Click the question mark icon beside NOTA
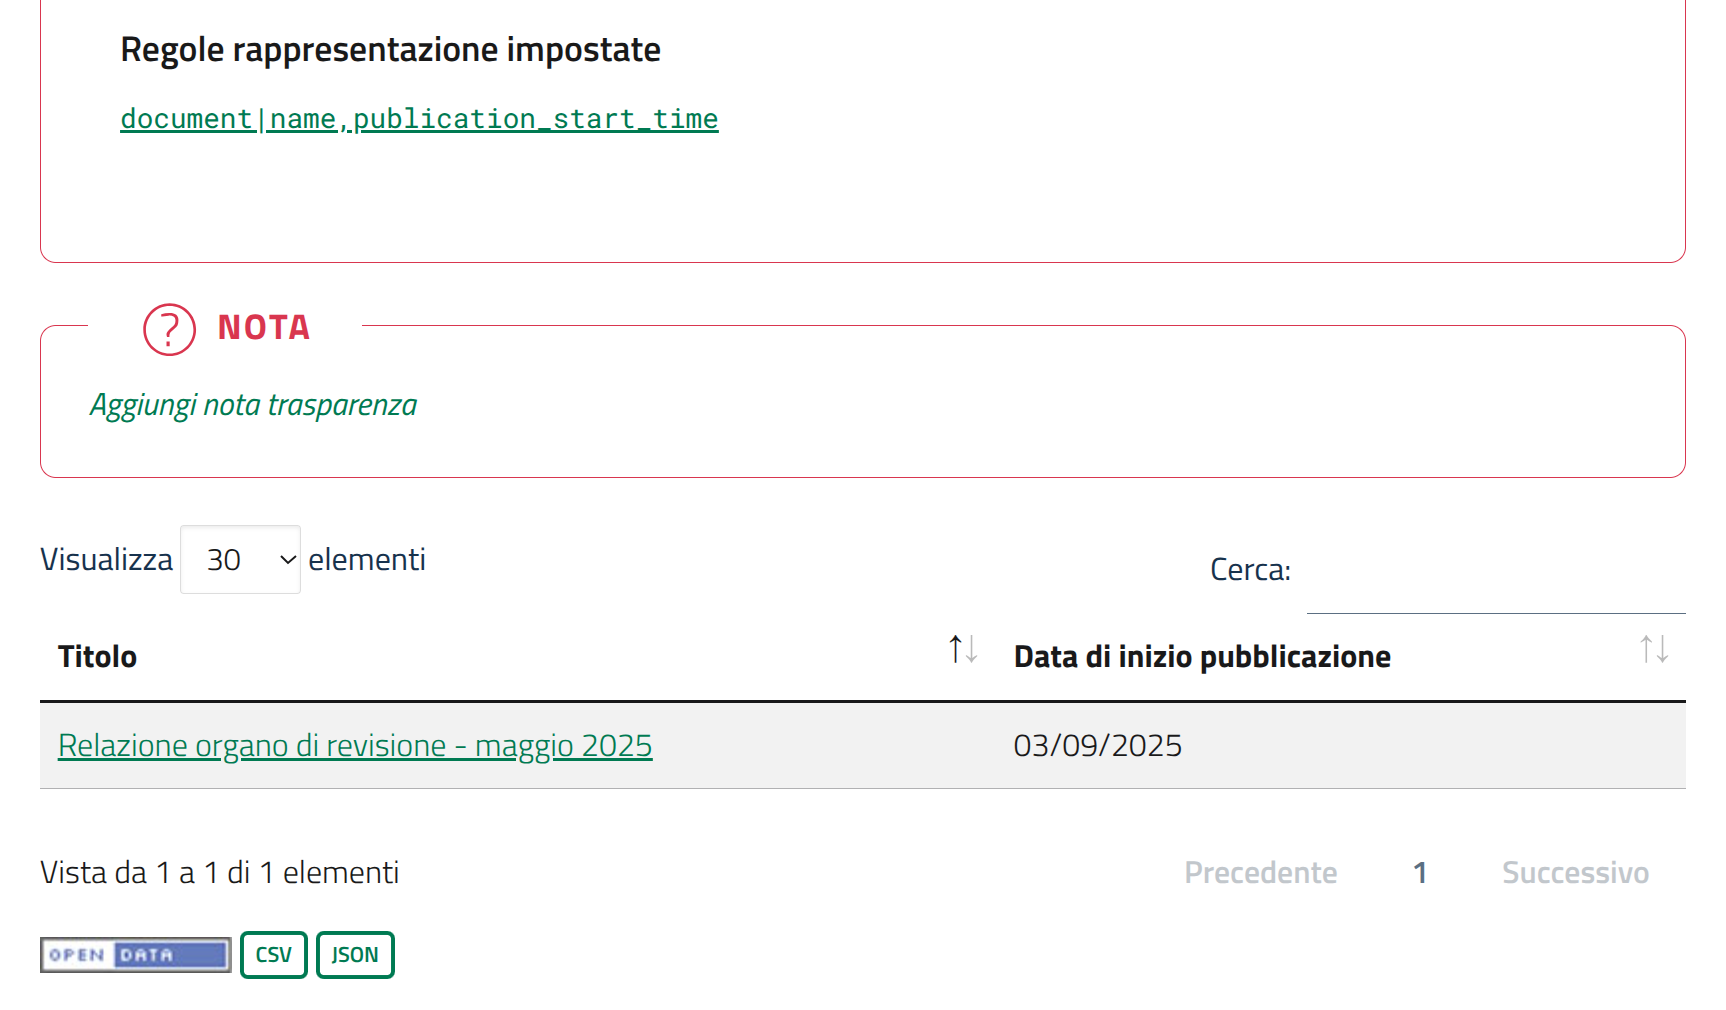 point(169,329)
